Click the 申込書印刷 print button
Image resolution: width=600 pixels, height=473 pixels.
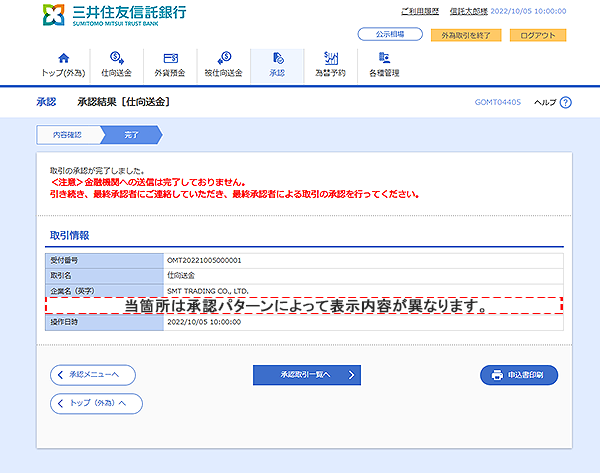click(519, 375)
